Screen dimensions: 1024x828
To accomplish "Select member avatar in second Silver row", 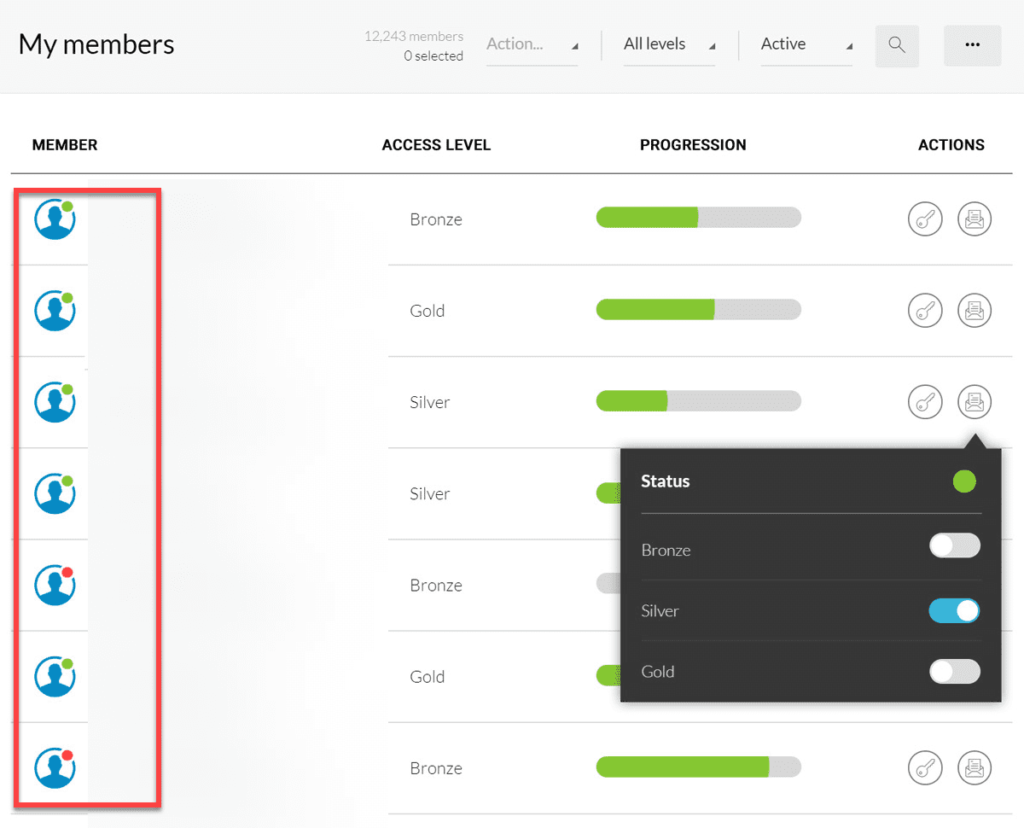I will (55, 494).
